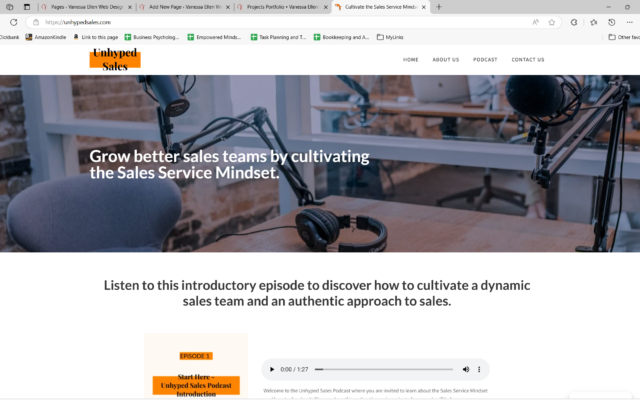Open the Empowered Minds bookmark
Screen dimensions: 640x400
[x=214, y=37]
